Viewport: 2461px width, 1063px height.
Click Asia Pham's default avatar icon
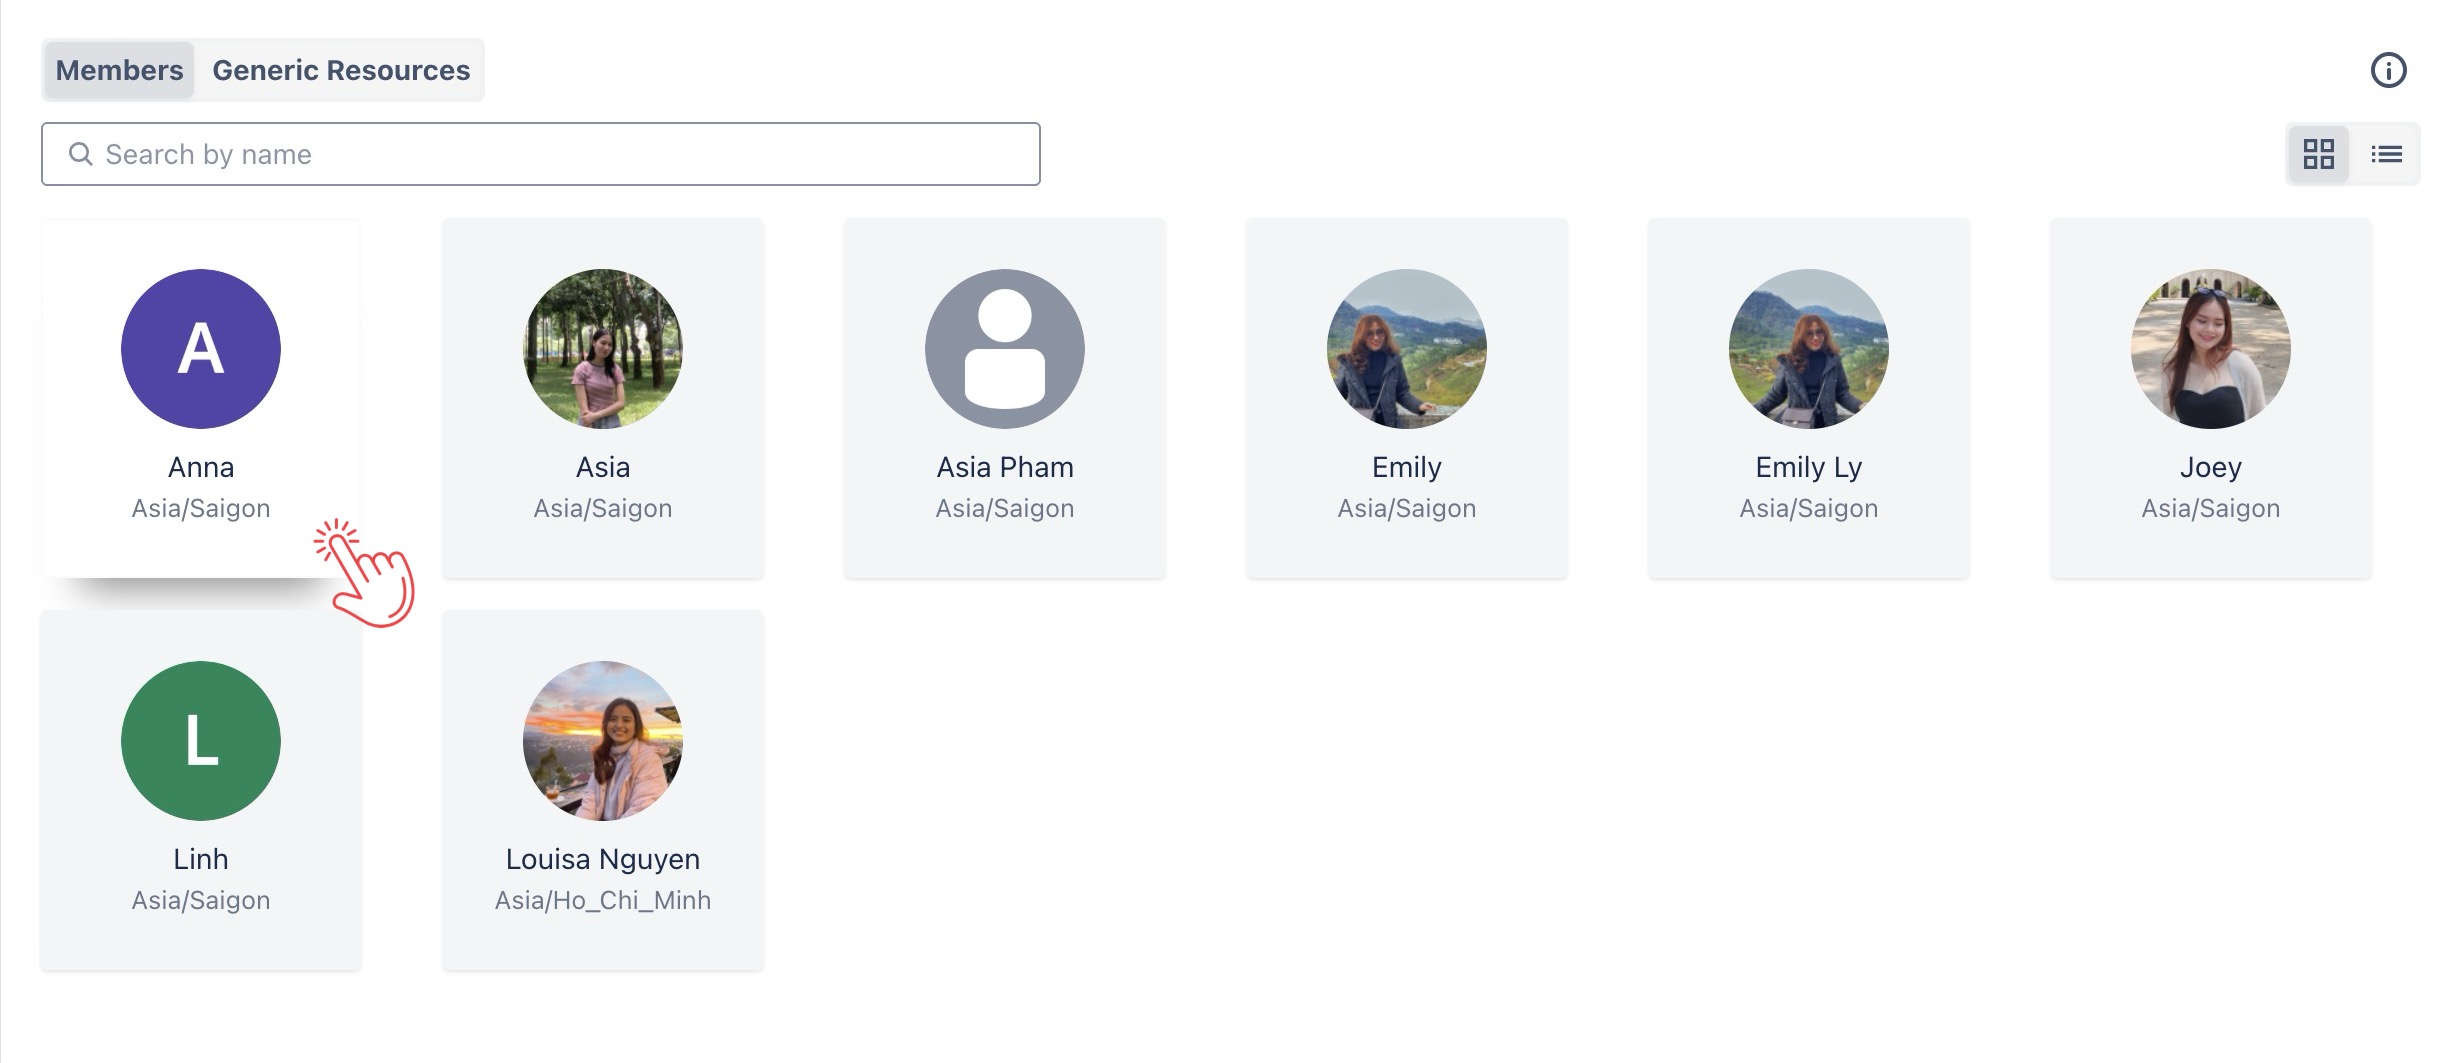tap(1005, 349)
